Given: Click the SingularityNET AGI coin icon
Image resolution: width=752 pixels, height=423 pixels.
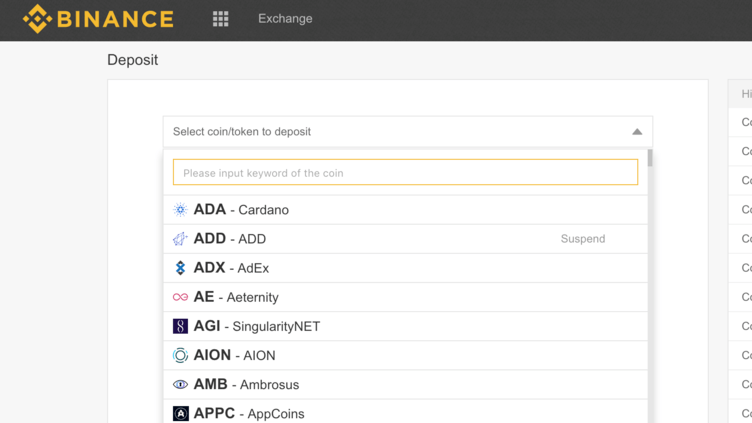Looking at the screenshot, I should click(x=180, y=326).
